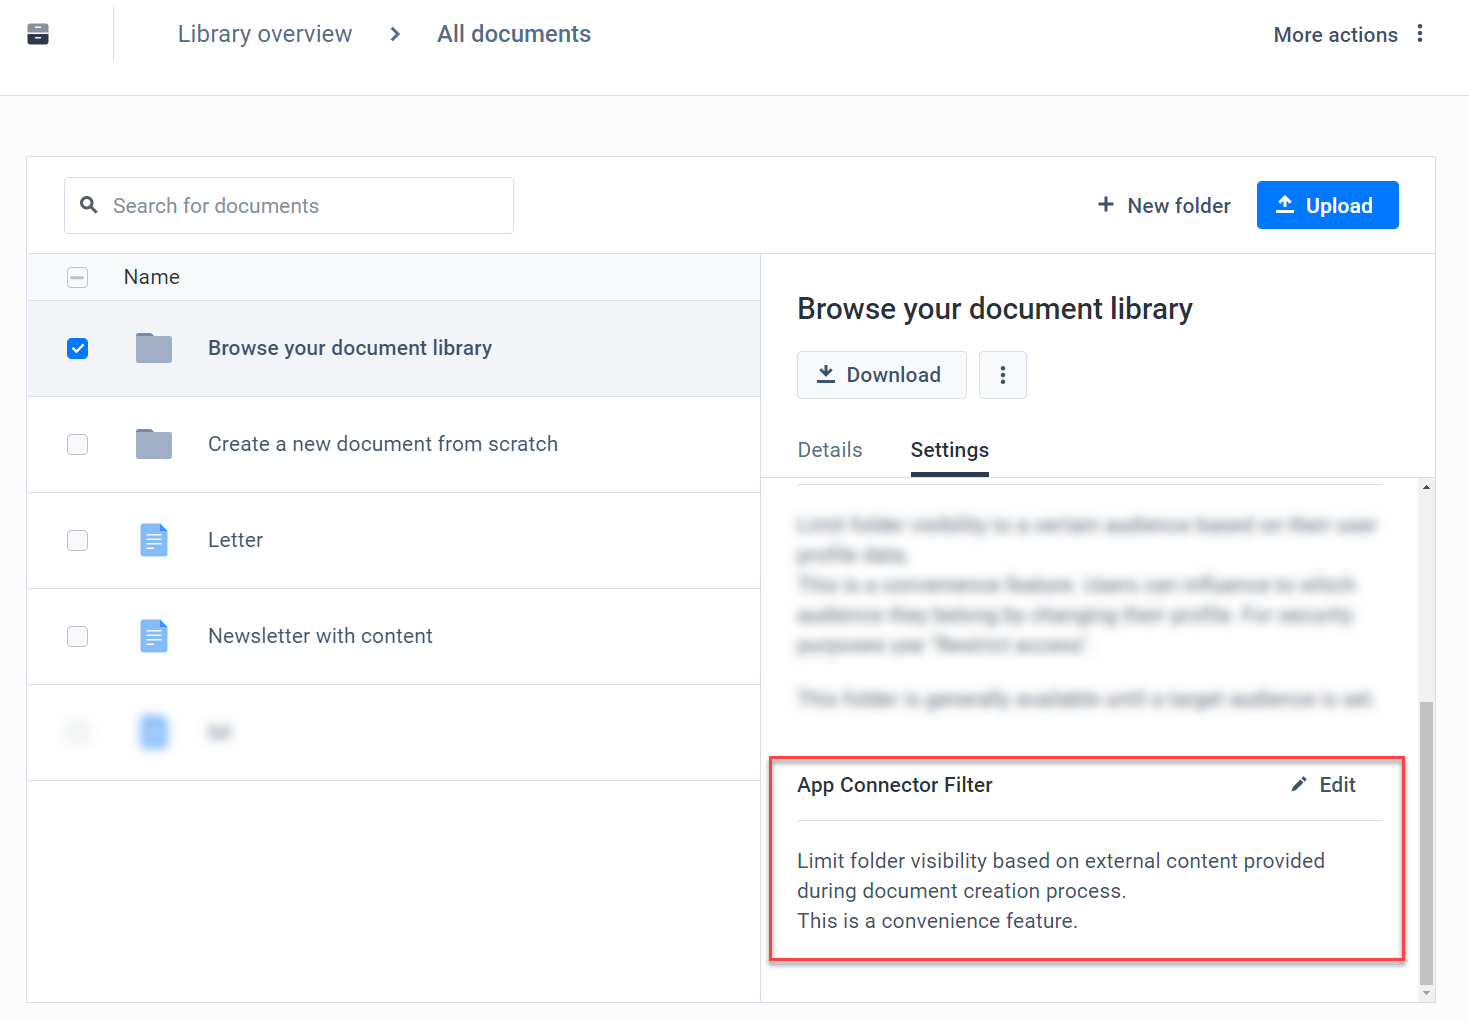Open the folder icon for Create a new document
The height and width of the screenshot is (1022, 1469).
(153, 443)
